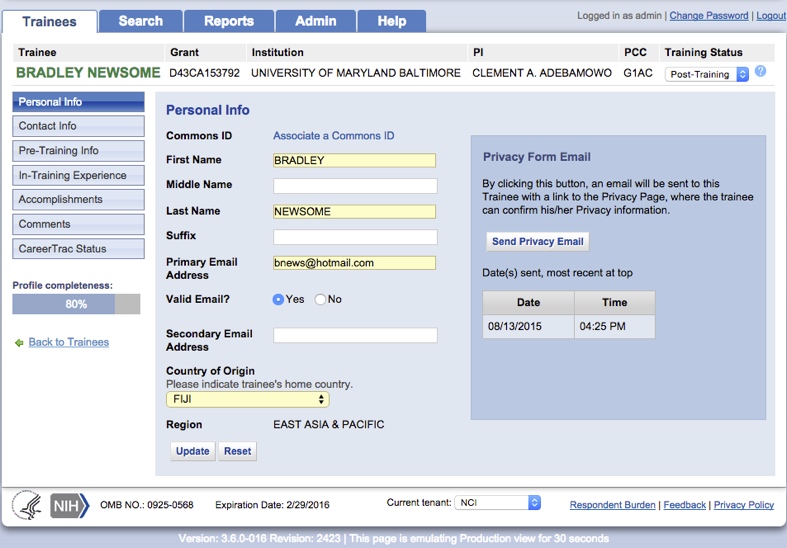Open the Privacy Policy link
Screen dimensions: 787x548
tap(744, 505)
